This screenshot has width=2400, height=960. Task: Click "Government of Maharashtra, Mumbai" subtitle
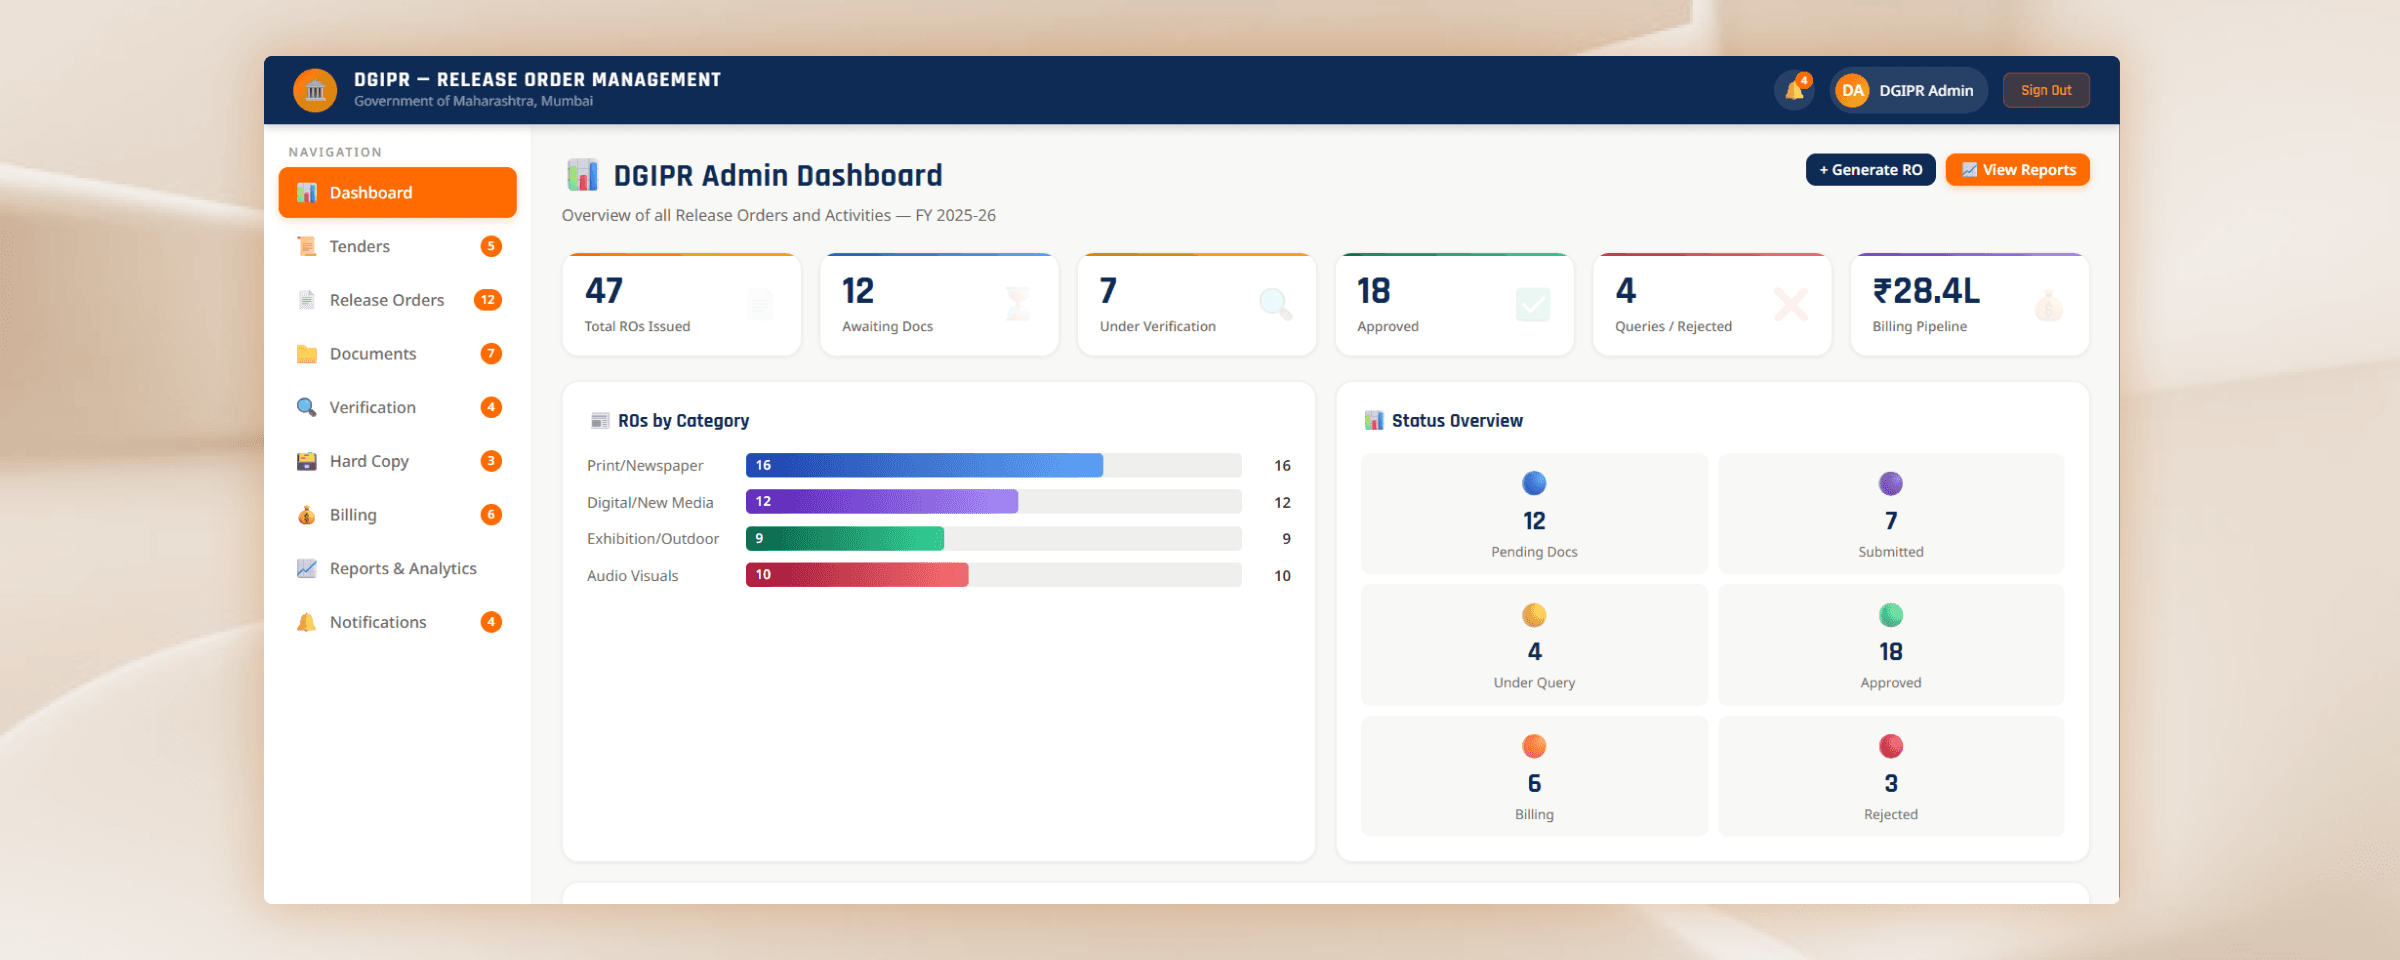click(473, 101)
